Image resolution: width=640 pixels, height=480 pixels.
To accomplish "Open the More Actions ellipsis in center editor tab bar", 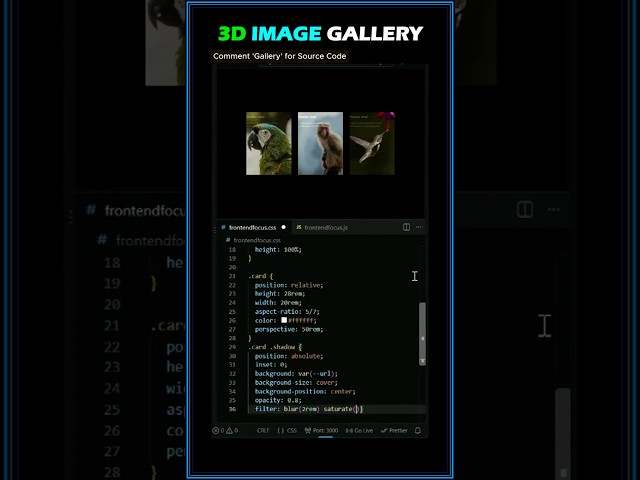I will (x=418, y=227).
